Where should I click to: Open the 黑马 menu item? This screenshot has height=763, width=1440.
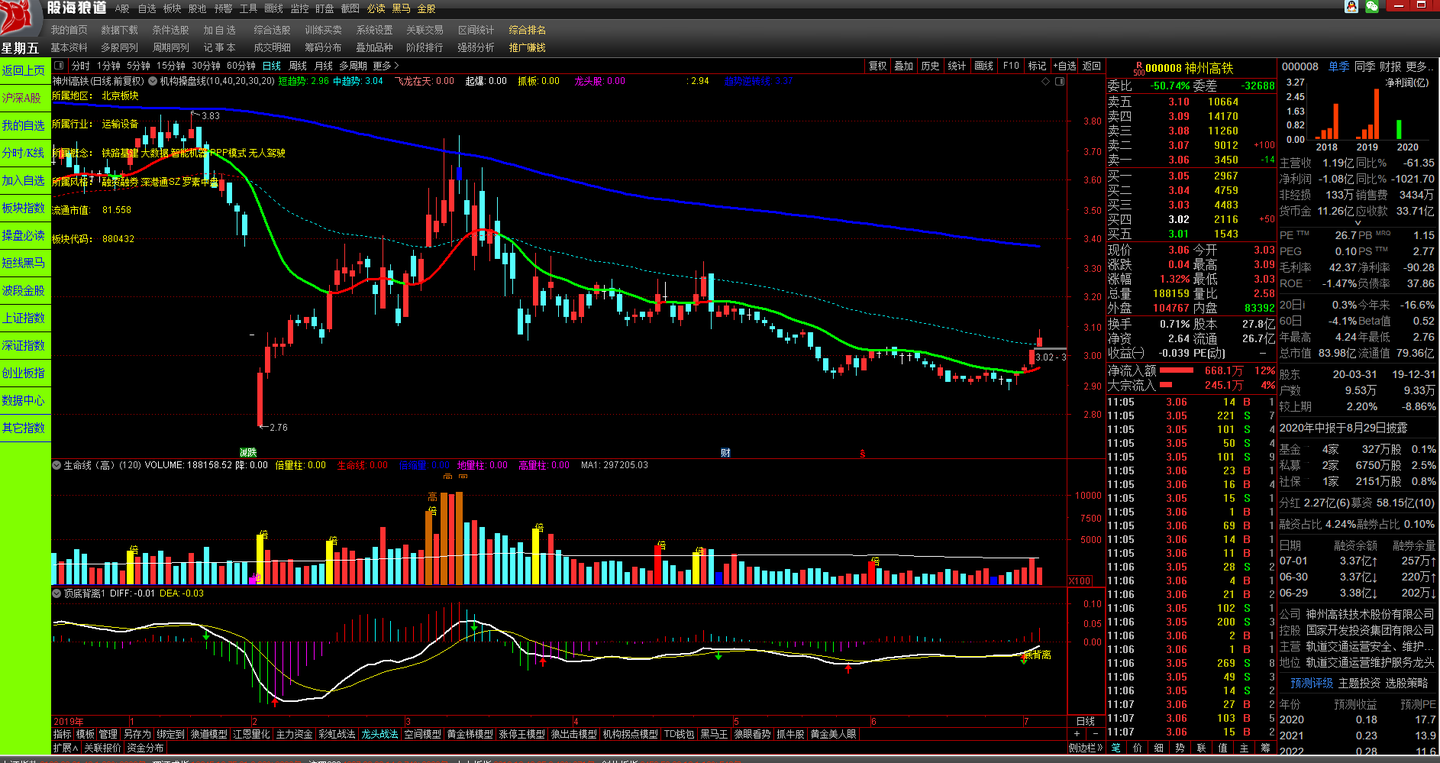tap(401, 7)
